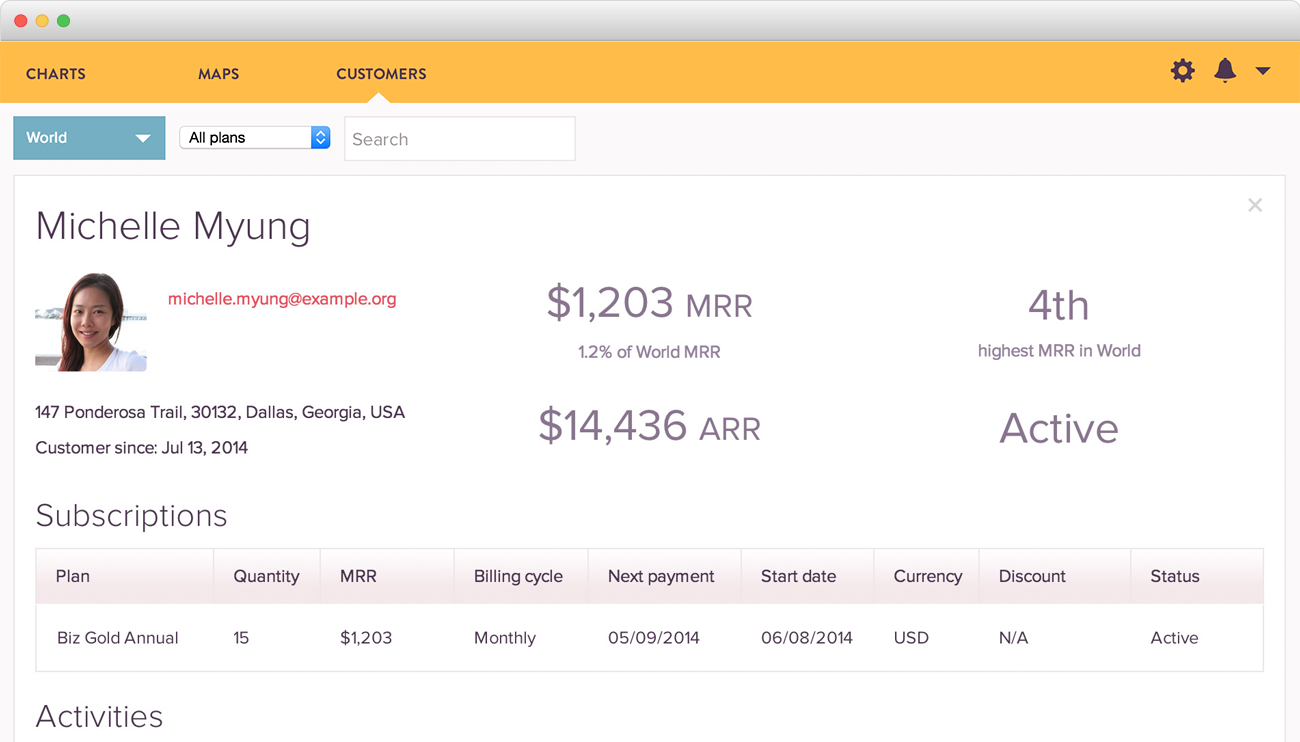Viewport: 1300px width, 742px height.
Task: Select the Currency column header
Action: tap(928, 576)
